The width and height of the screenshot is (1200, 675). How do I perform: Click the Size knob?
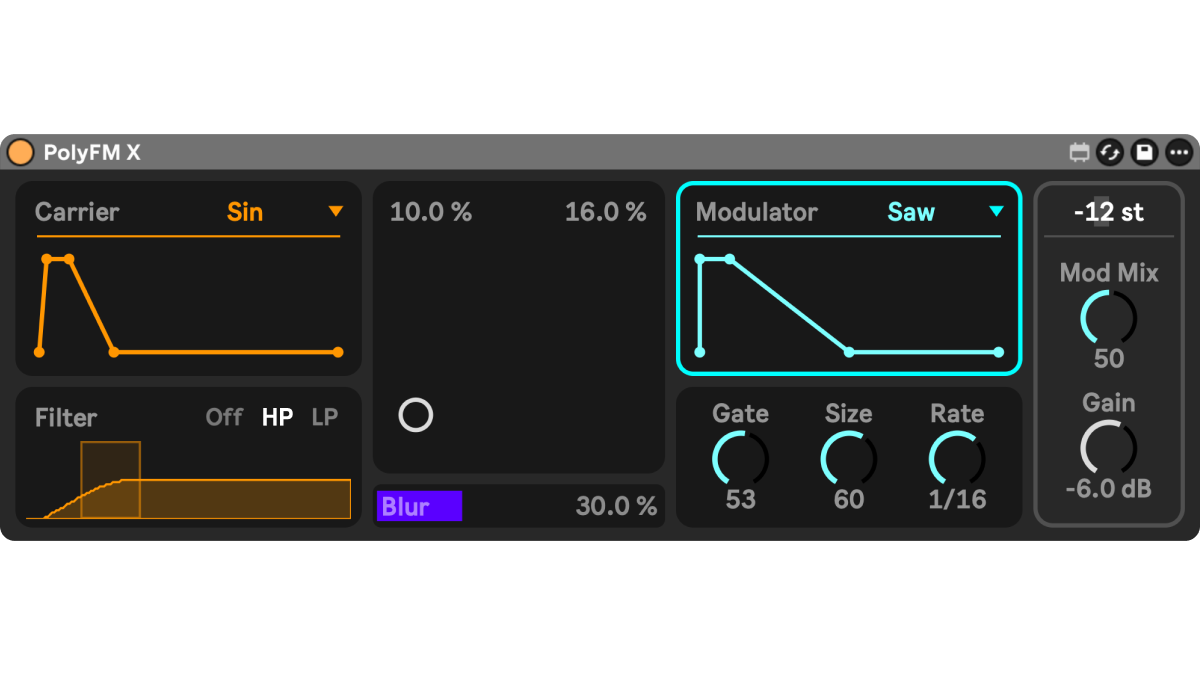click(848, 459)
